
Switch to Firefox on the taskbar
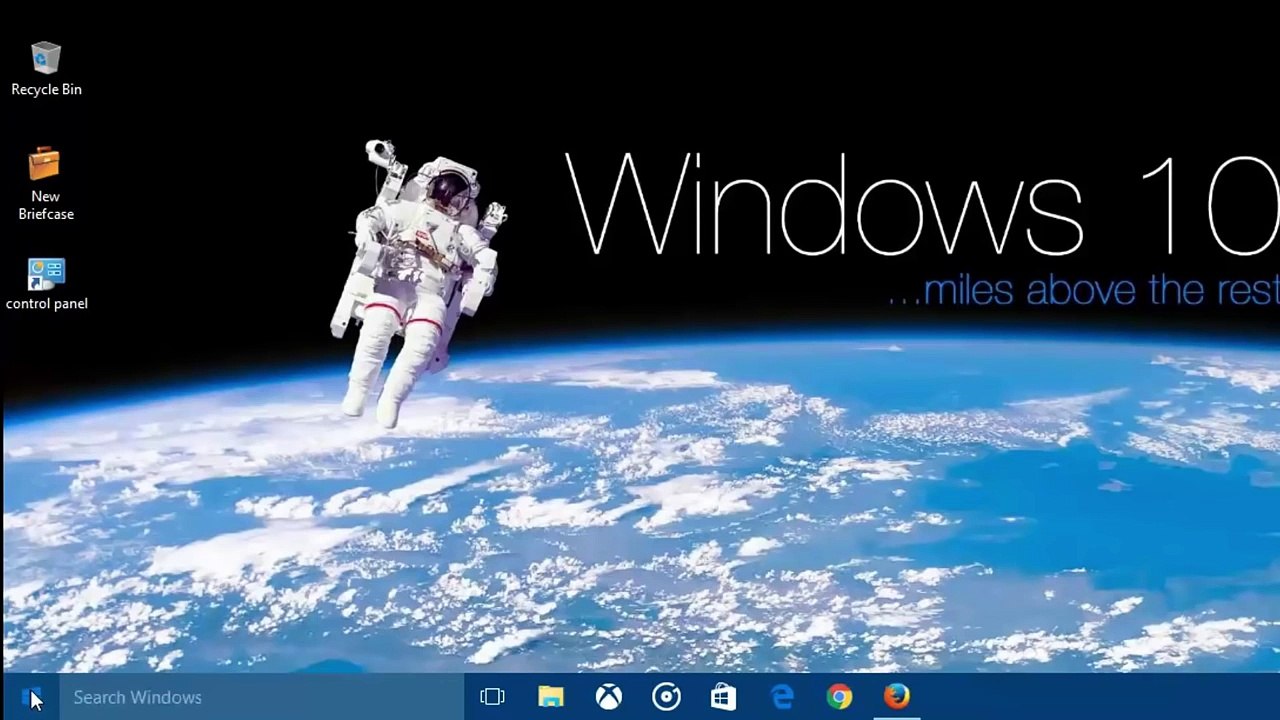coord(897,697)
